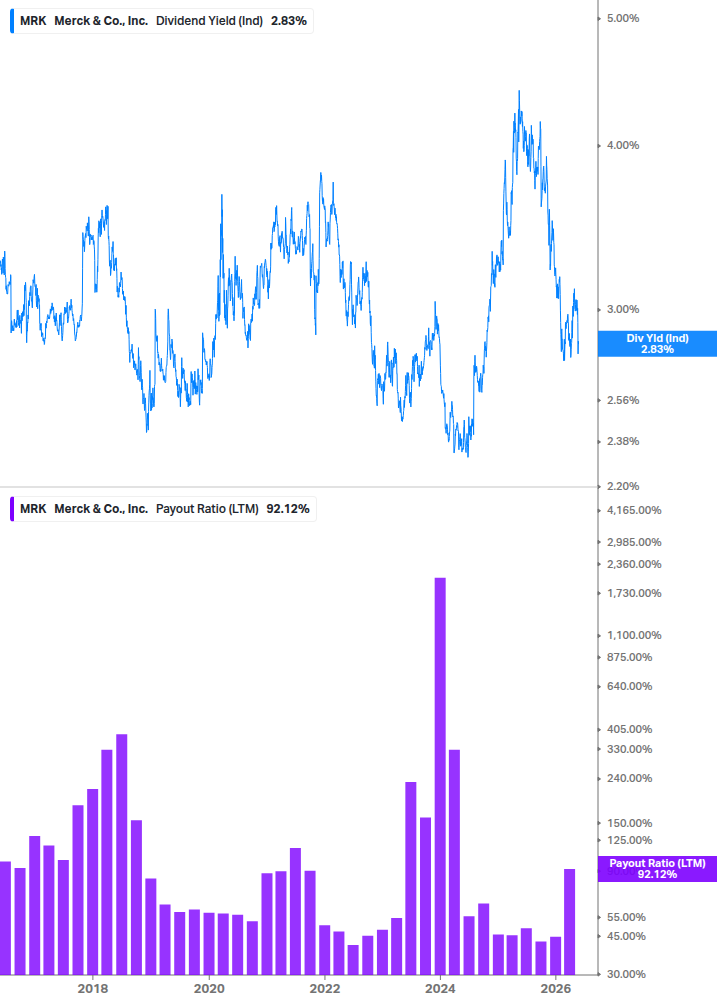Click the 3.00% yield axis label
The image size is (717, 1005).
[x=623, y=310]
